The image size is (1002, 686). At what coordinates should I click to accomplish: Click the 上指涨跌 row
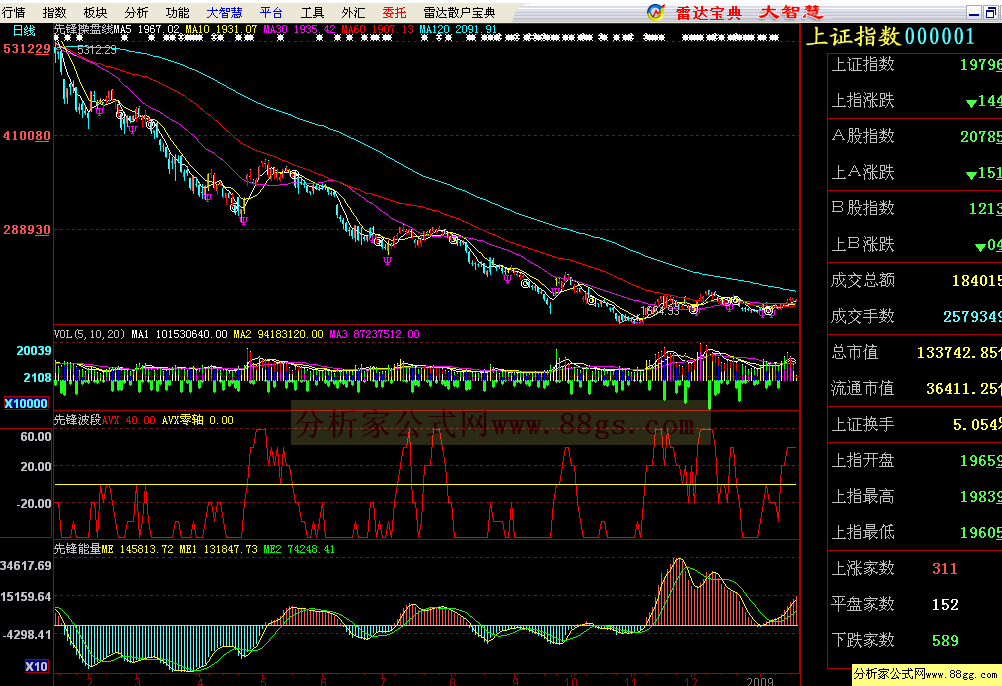[x=916, y=100]
